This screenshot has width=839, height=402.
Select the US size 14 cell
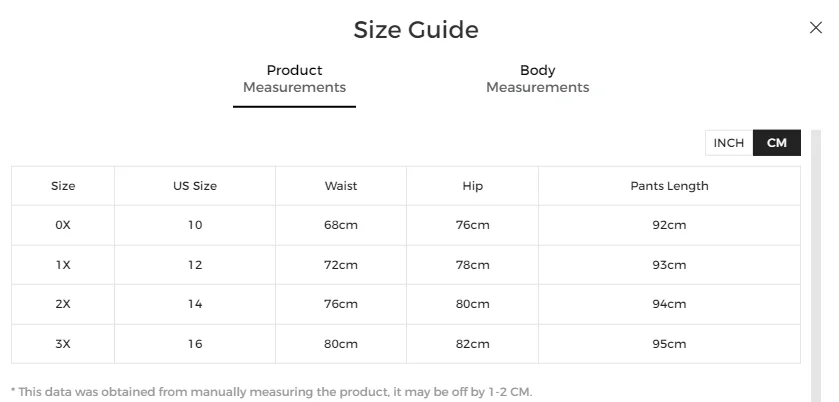[x=195, y=304]
